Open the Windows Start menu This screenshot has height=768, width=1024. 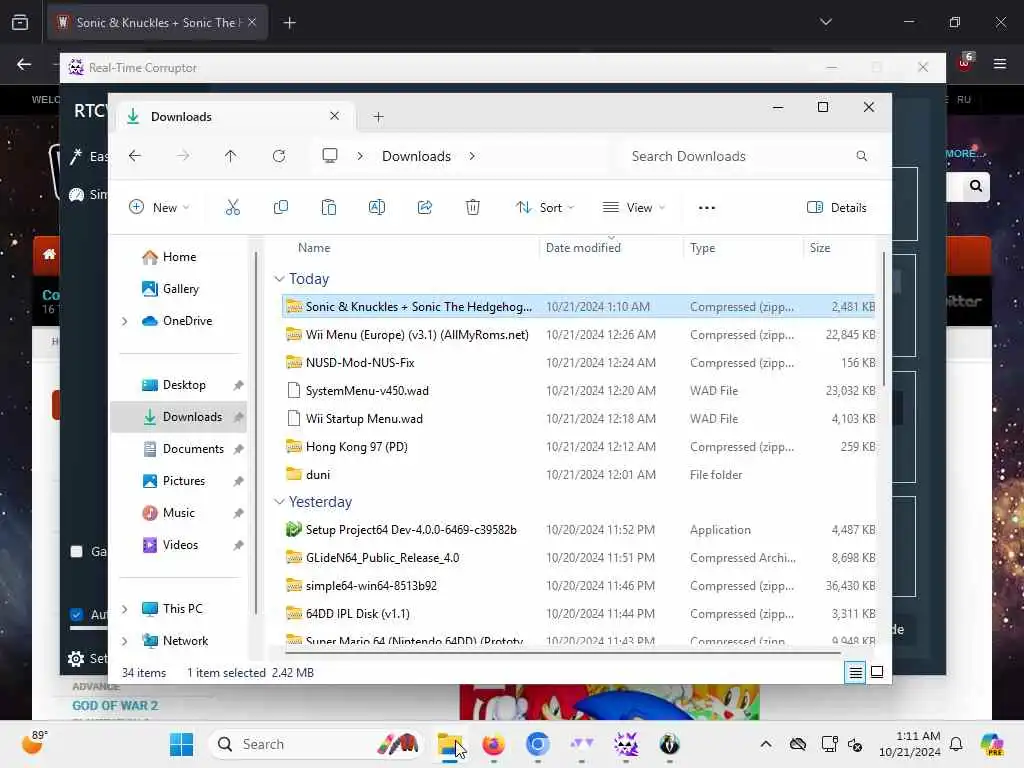(181, 744)
